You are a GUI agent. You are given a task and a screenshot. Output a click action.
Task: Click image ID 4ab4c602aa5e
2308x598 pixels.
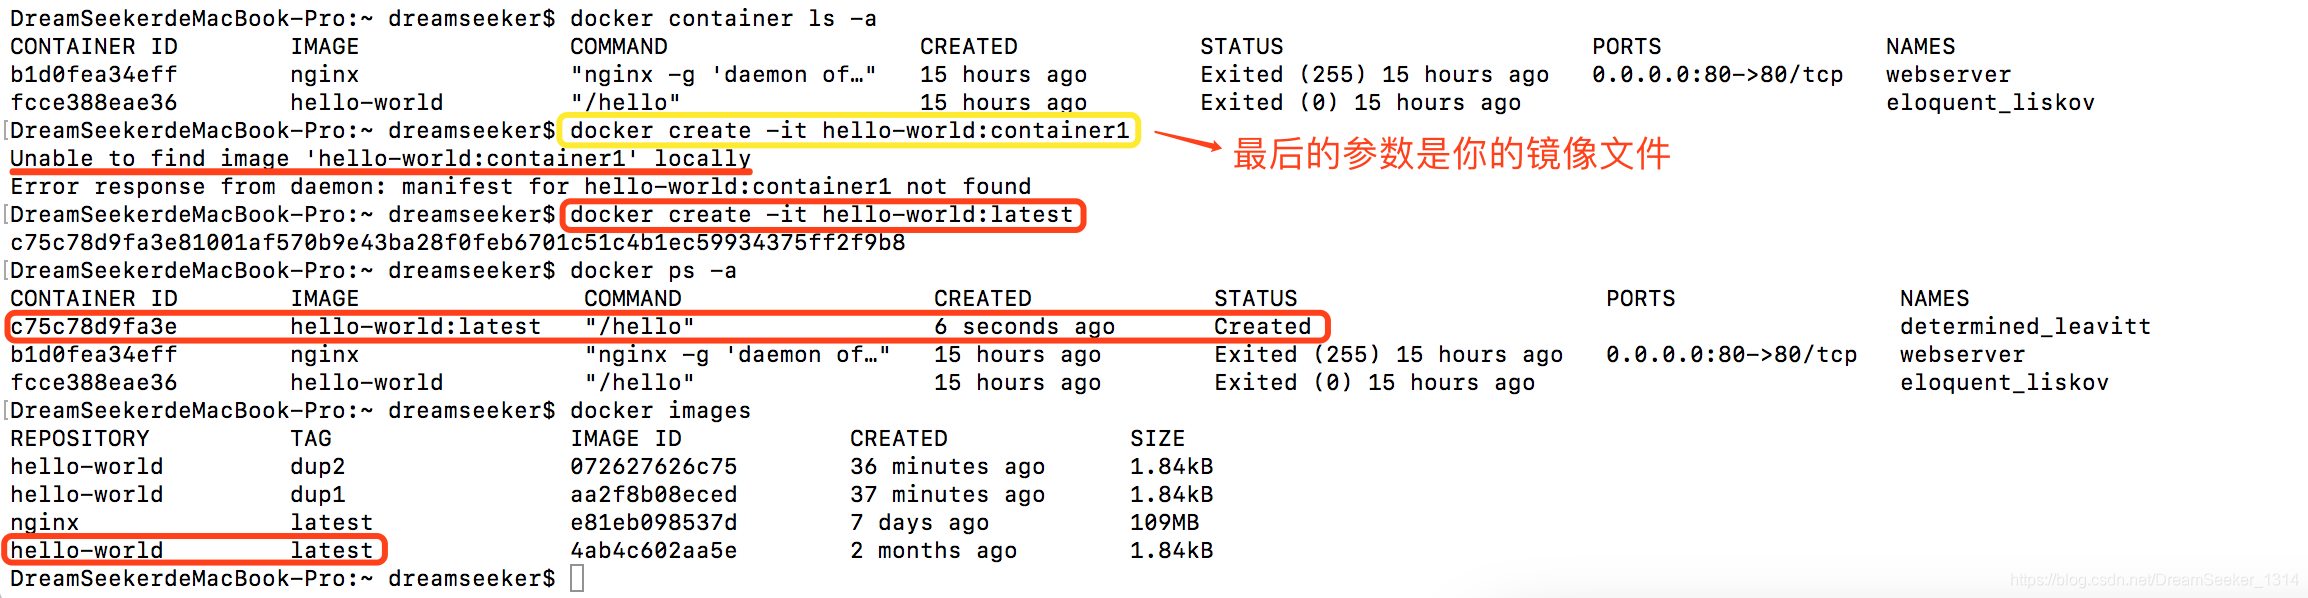(653, 551)
